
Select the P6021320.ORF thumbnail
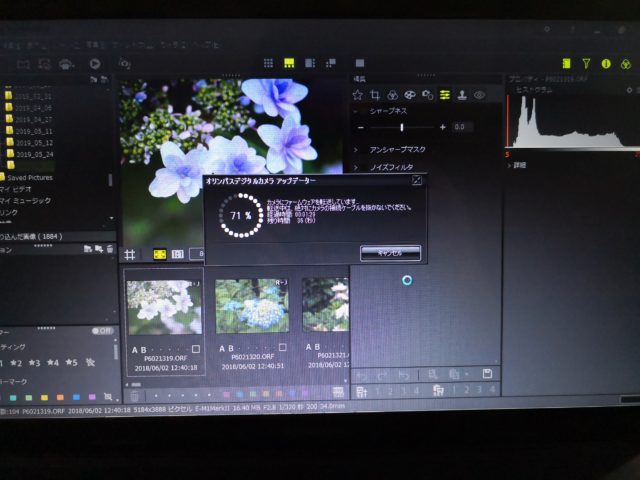(x=251, y=307)
